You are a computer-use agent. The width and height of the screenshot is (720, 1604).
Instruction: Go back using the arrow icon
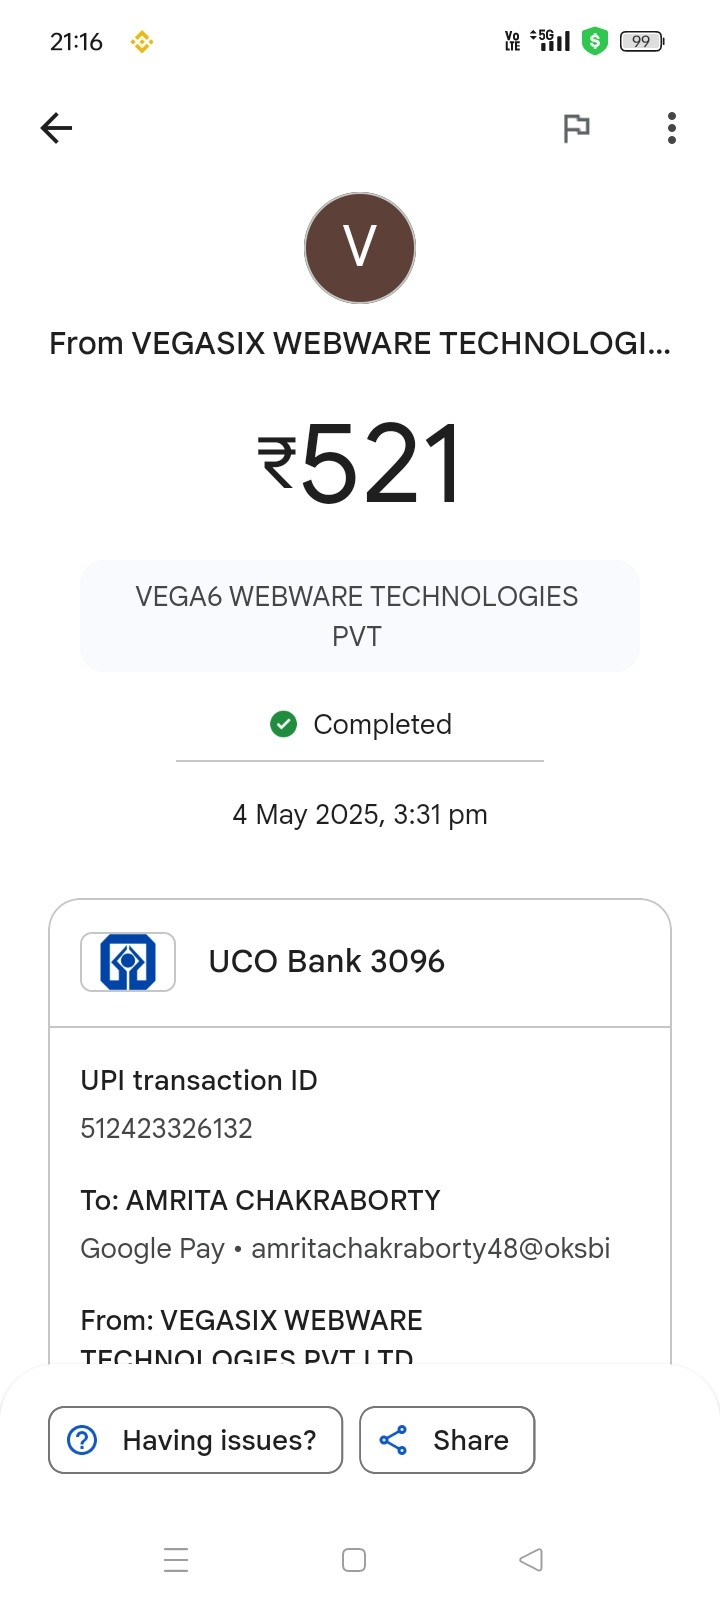[56, 128]
